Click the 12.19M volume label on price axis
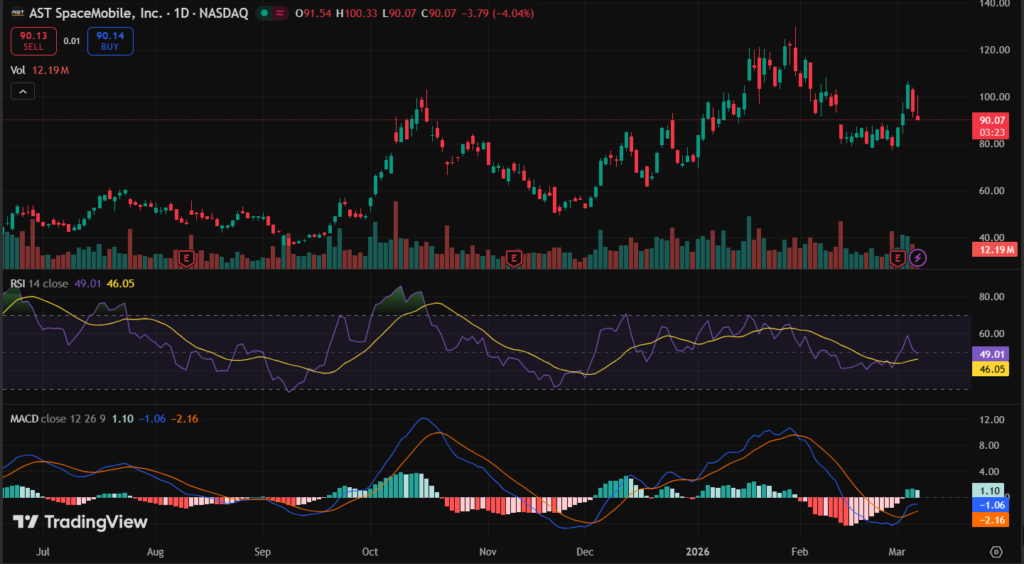The height and width of the screenshot is (564, 1024). pyautogui.click(x=994, y=249)
